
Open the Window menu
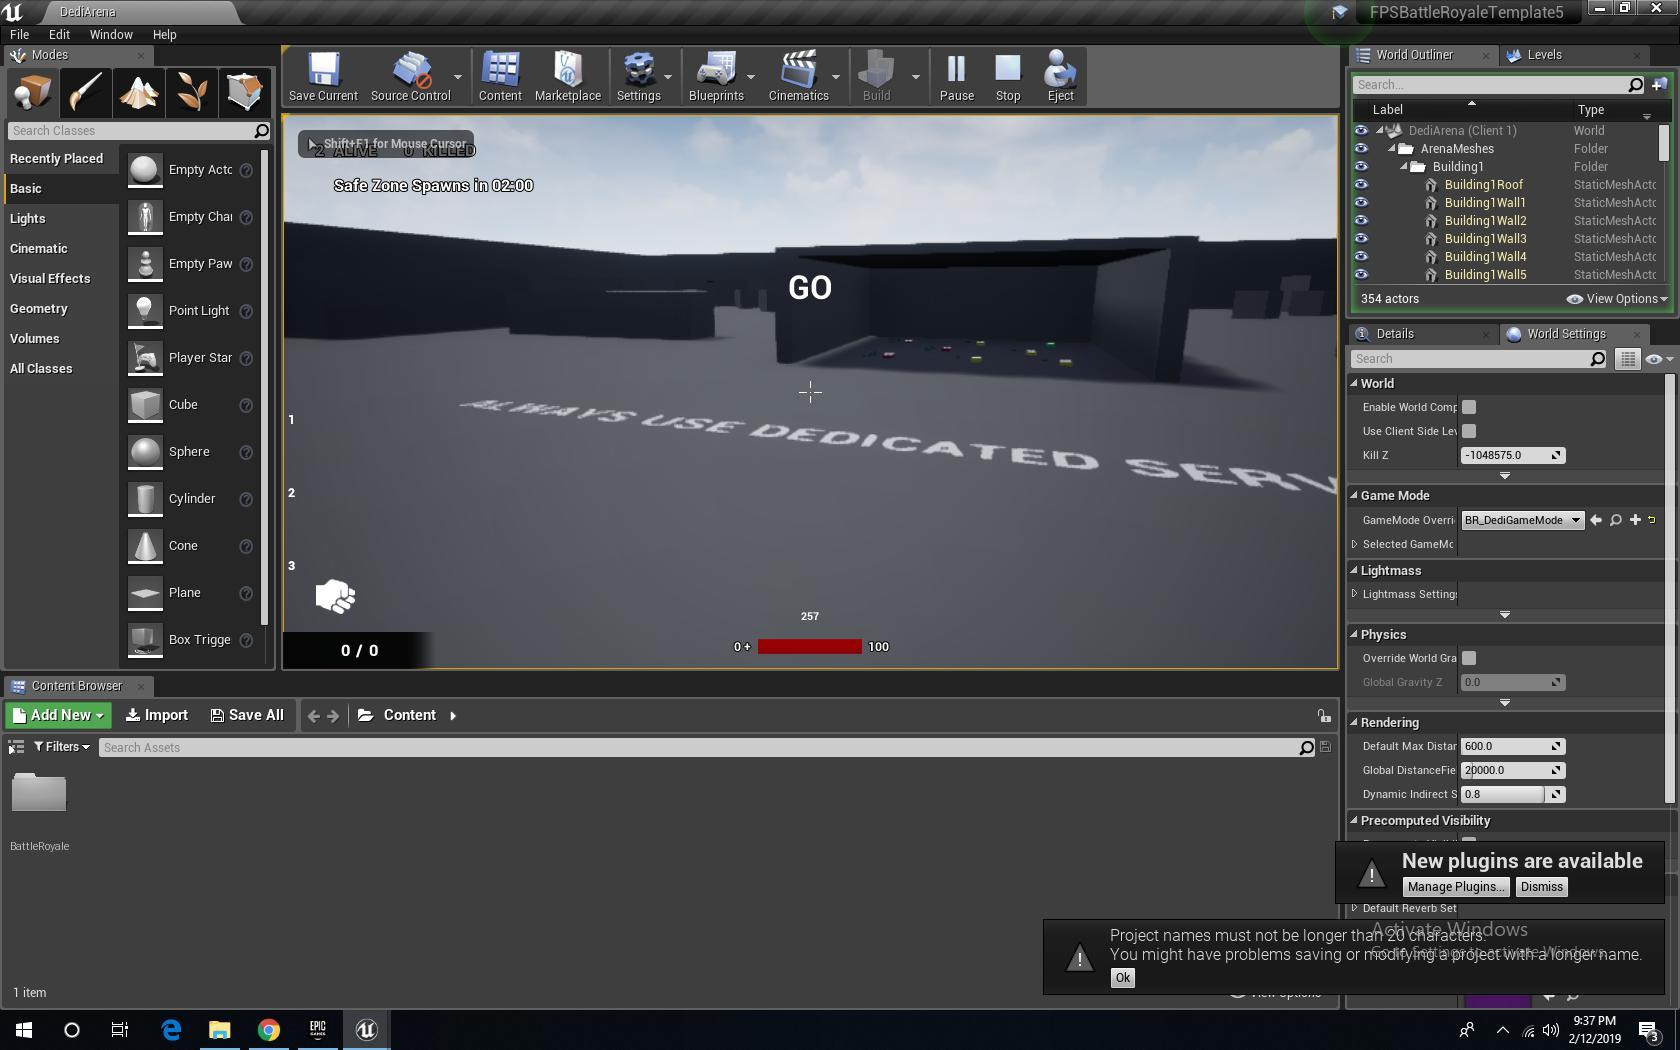[x=111, y=34]
